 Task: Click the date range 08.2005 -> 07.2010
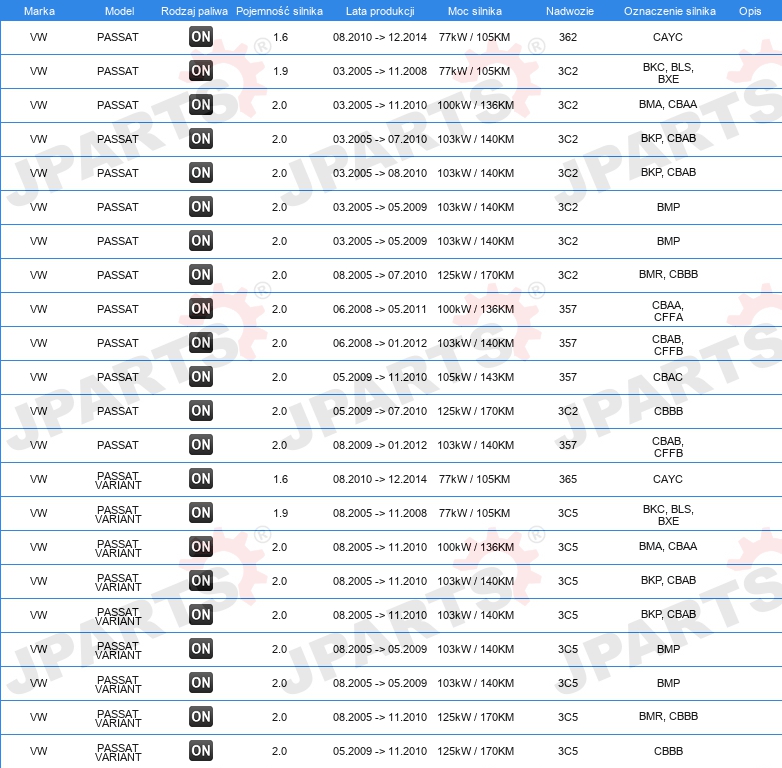[x=380, y=275]
